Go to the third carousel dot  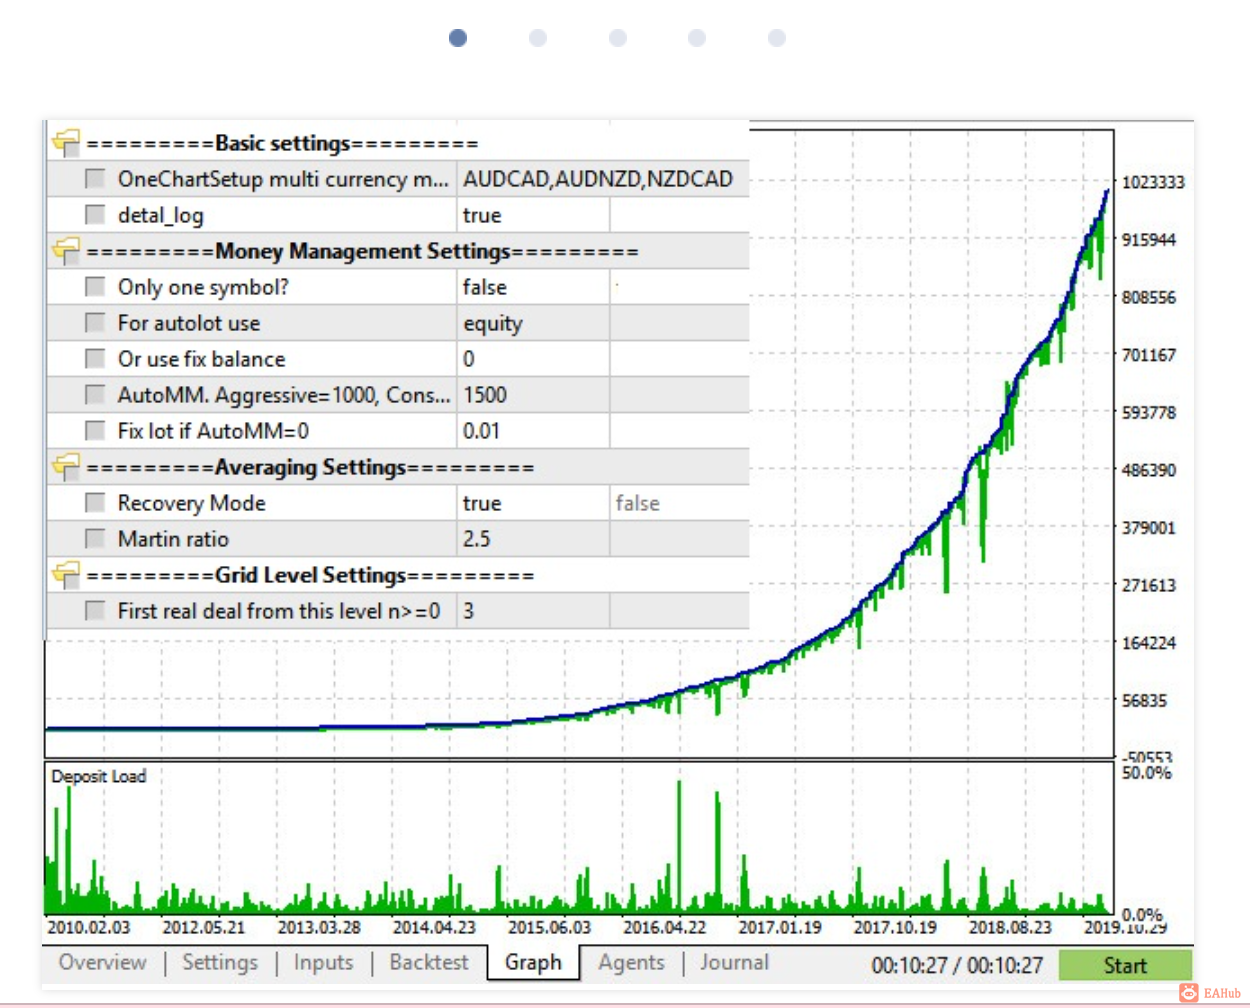(x=618, y=38)
